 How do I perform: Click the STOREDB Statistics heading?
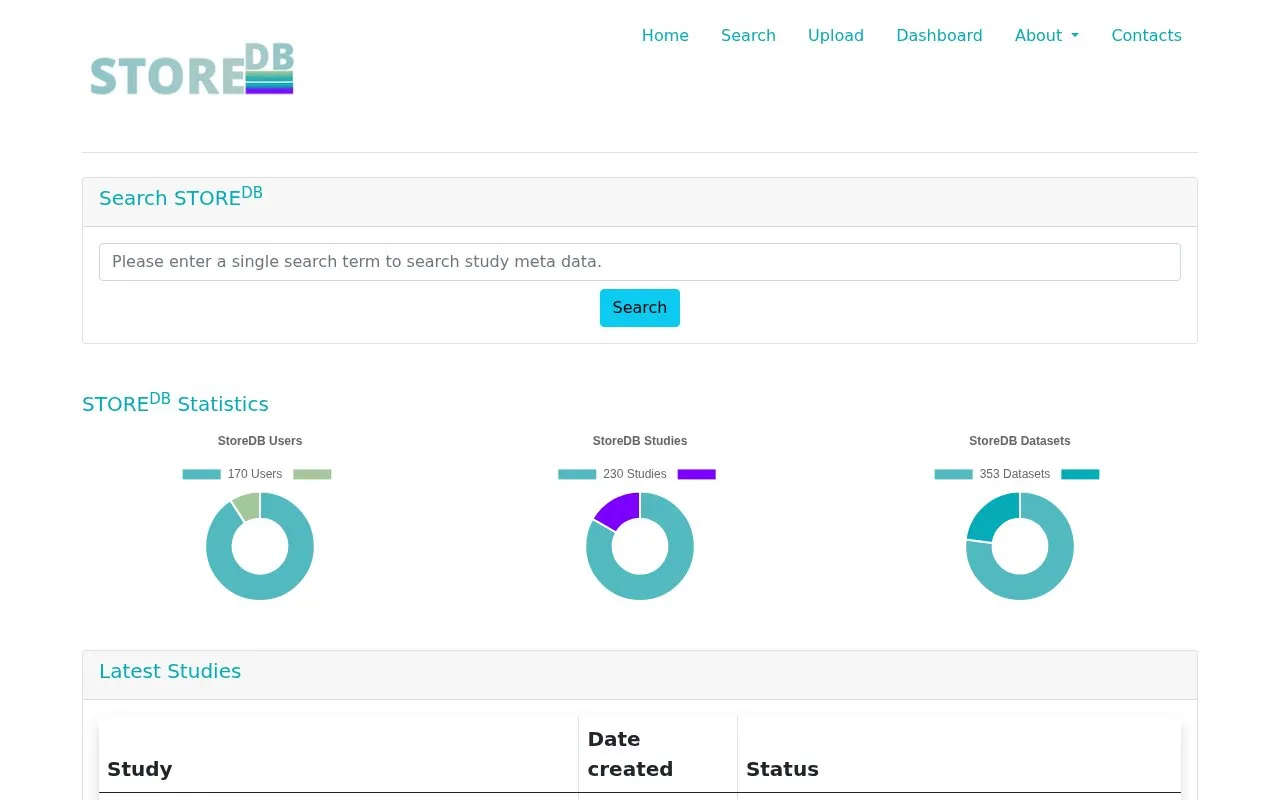175,402
